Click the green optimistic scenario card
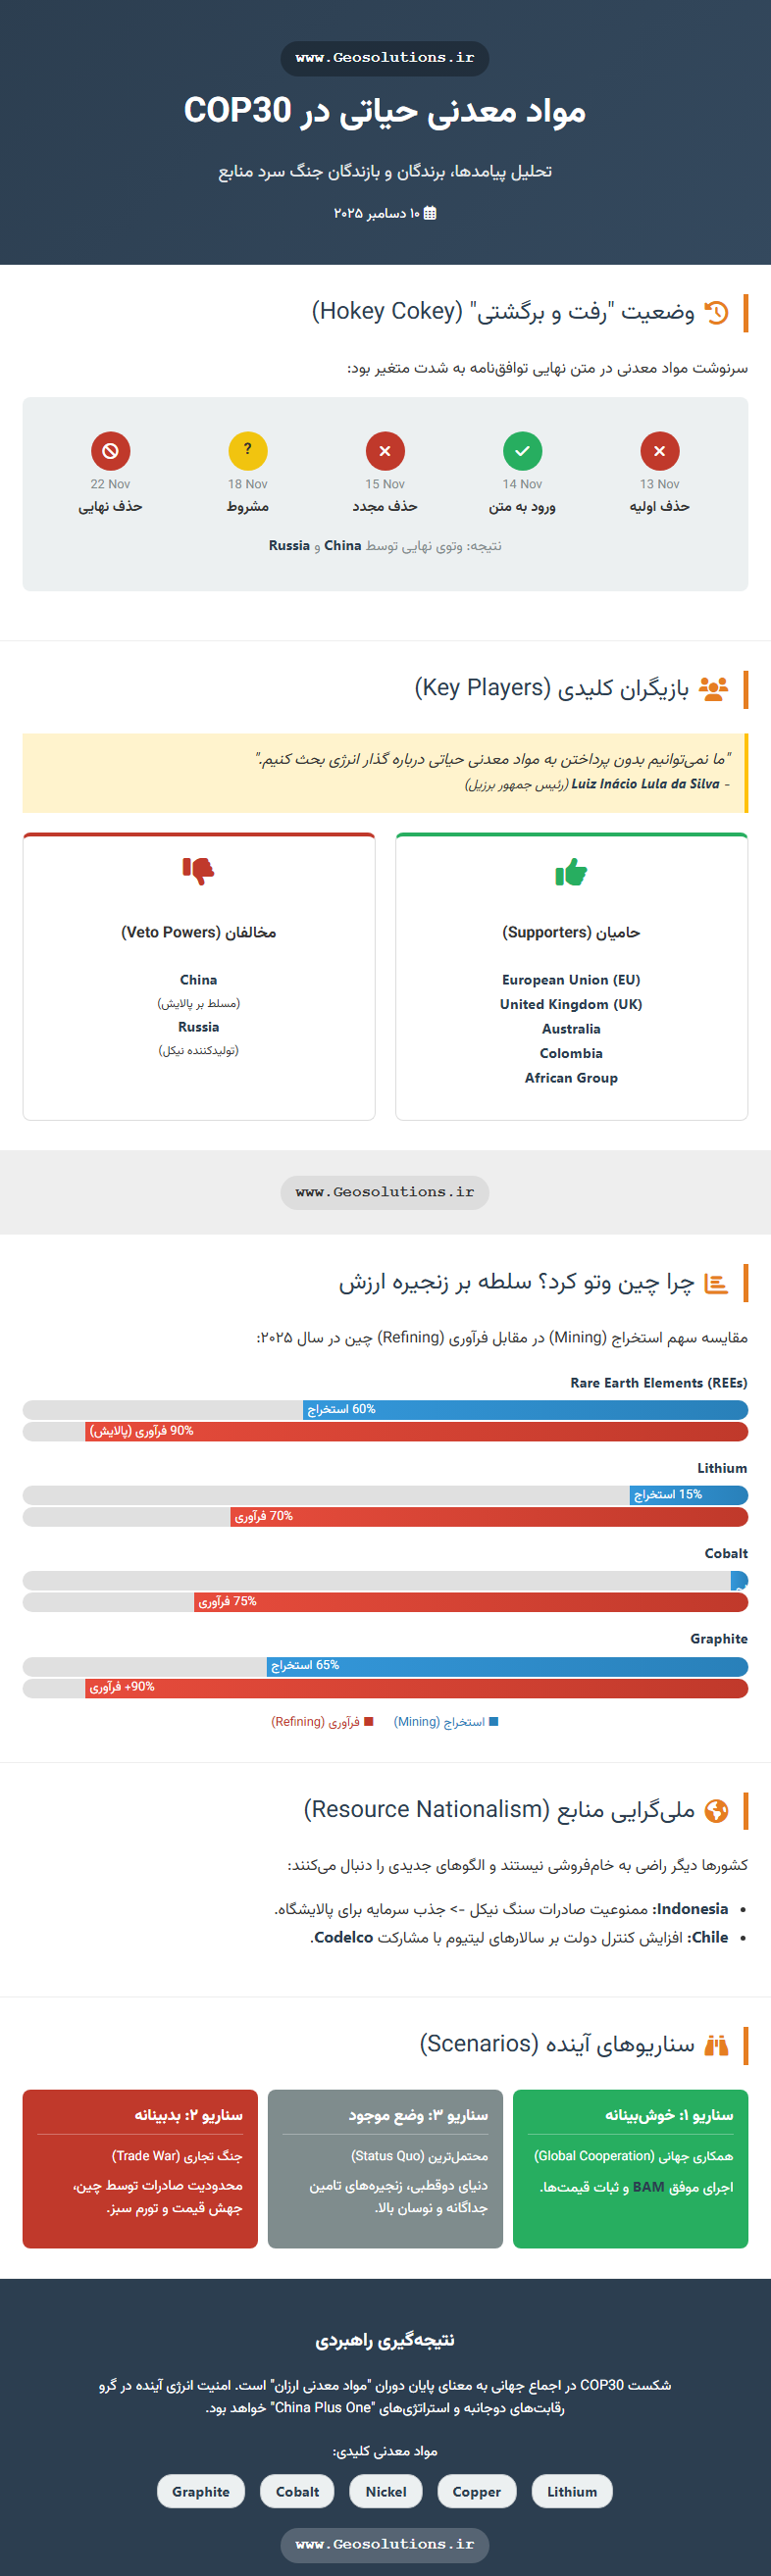The height and width of the screenshot is (2576, 771). pos(630,2168)
